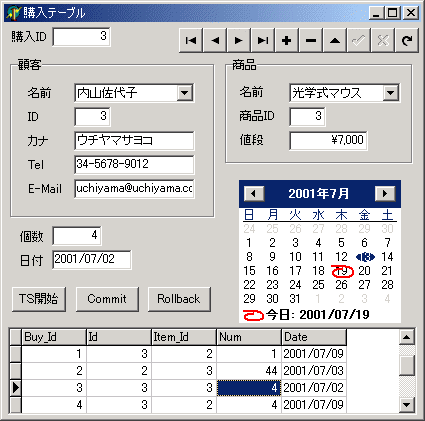Click the Tel input field
This screenshot has height=421, width=425.
tap(134, 164)
